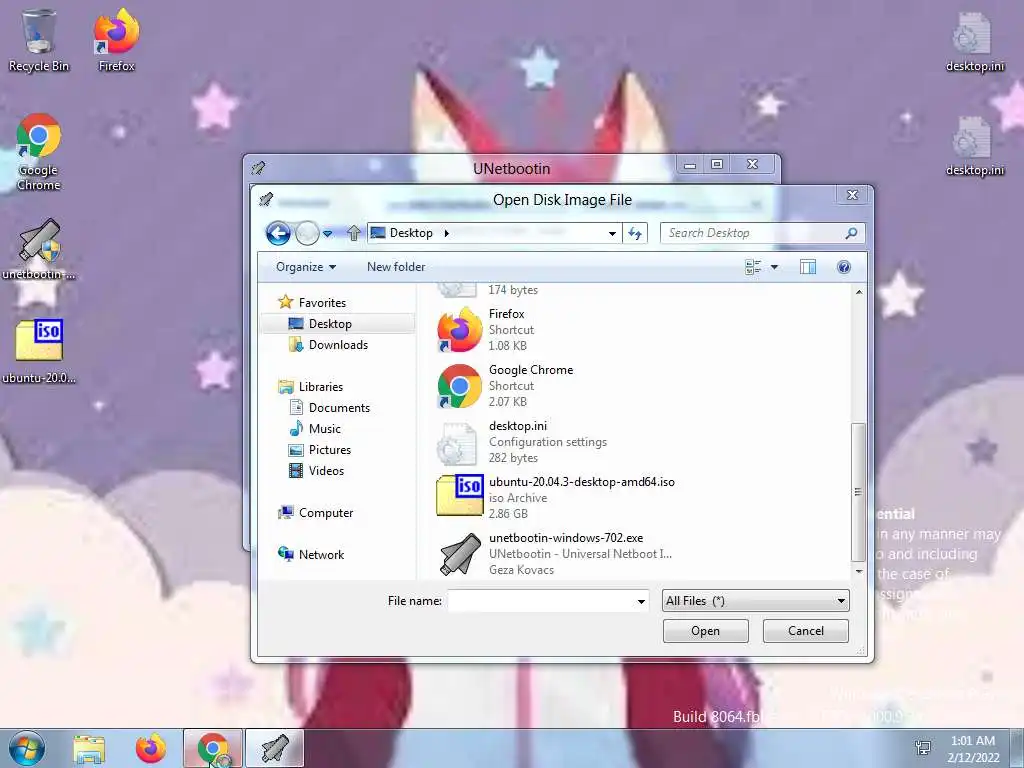Expand the File name history dropdown
The width and height of the screenshot is (1024, 768).
pyautogui.click(x=641, y=601)
